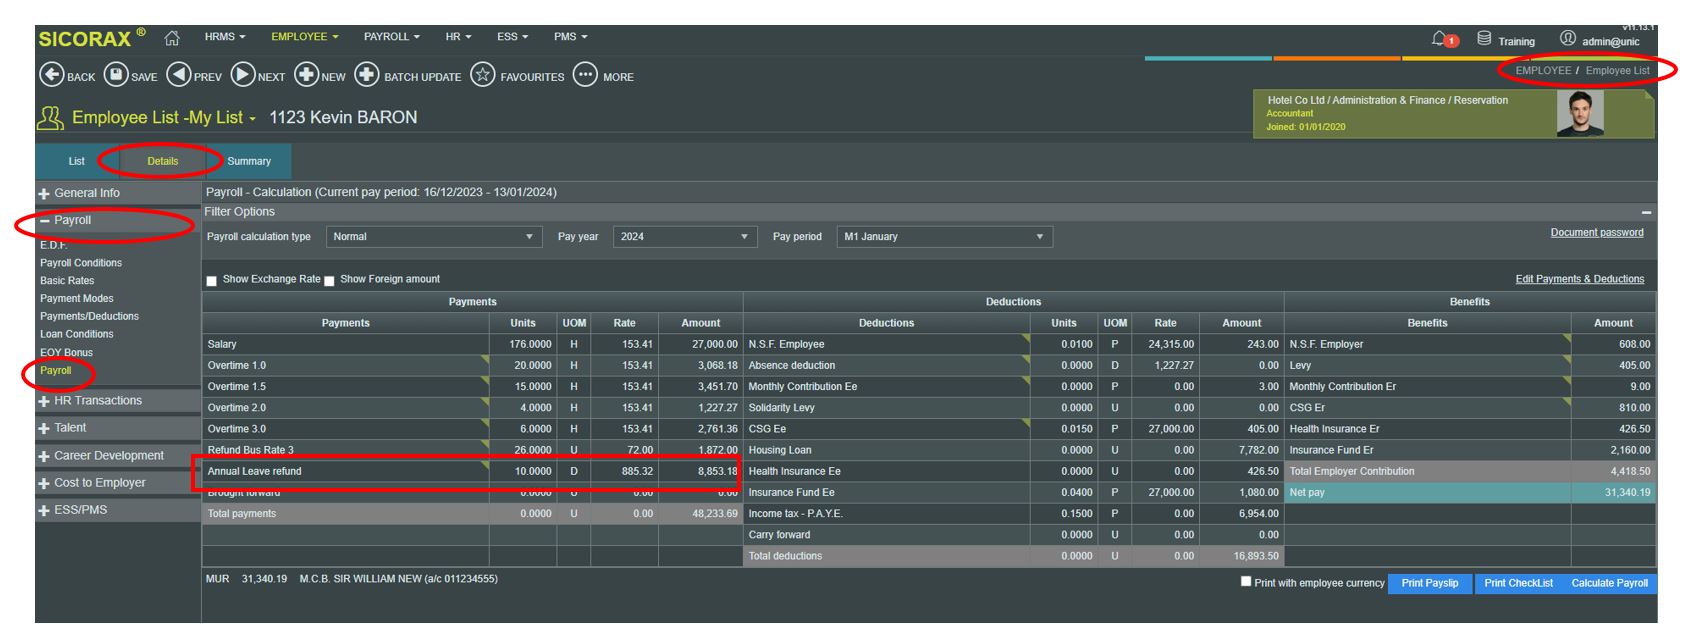The image size is (1688, 634).
Task: Select the Payroll sub-item in sidebar
Action: tap(56, 371)
